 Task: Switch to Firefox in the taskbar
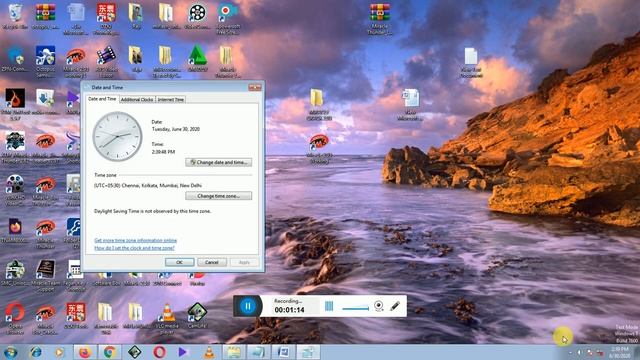[x=84, y=352]
